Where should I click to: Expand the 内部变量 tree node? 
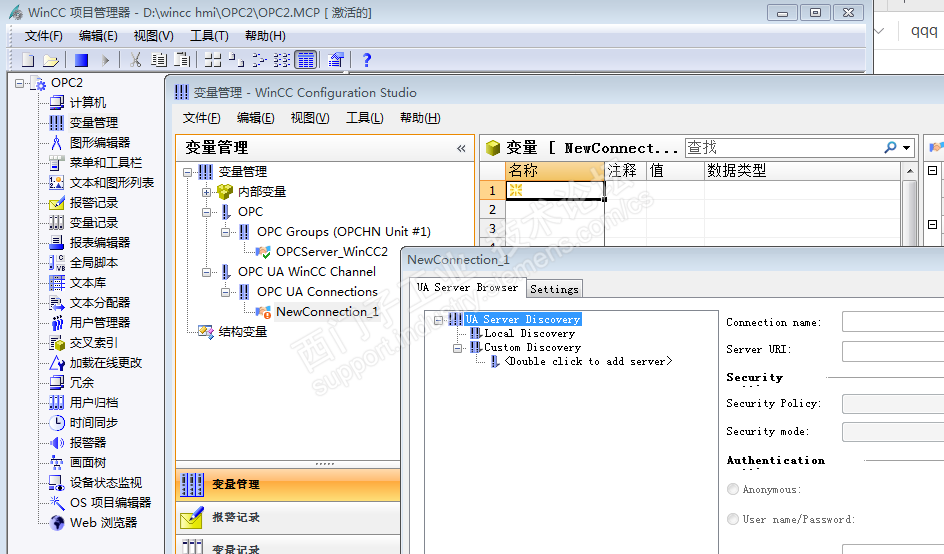(x=206, y=192)
